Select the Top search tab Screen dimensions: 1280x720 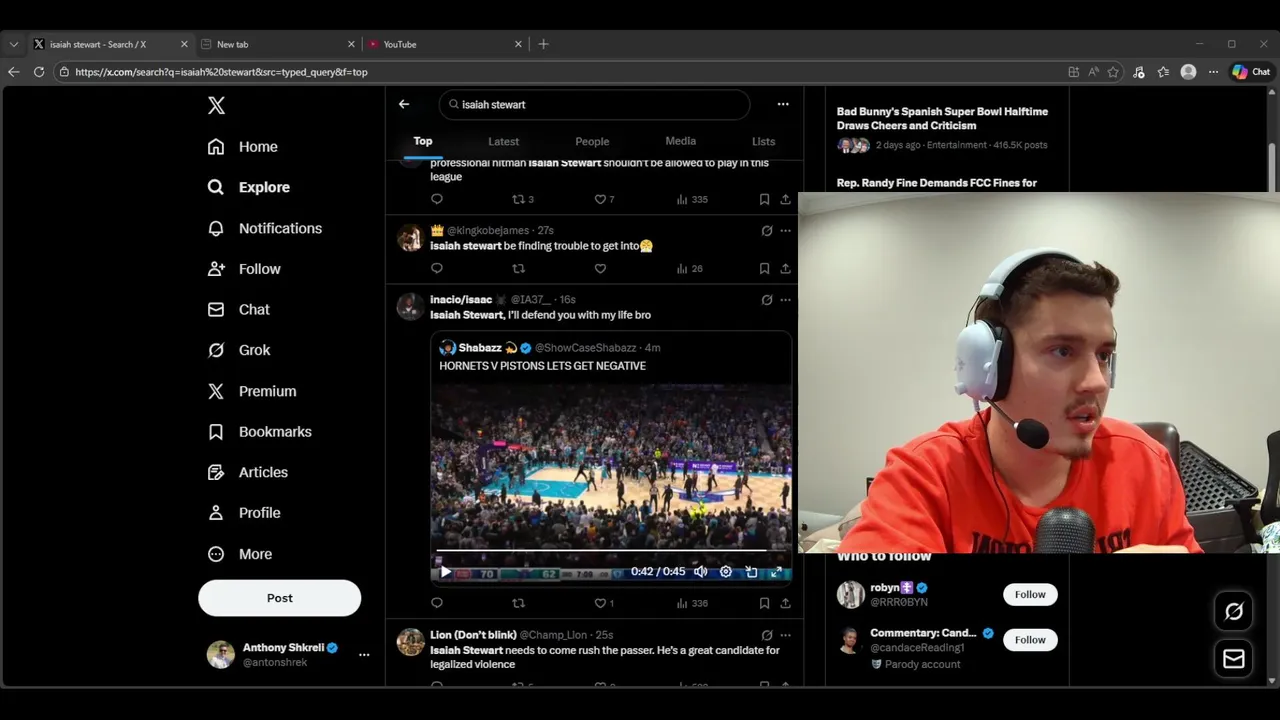tap(423, 141)
